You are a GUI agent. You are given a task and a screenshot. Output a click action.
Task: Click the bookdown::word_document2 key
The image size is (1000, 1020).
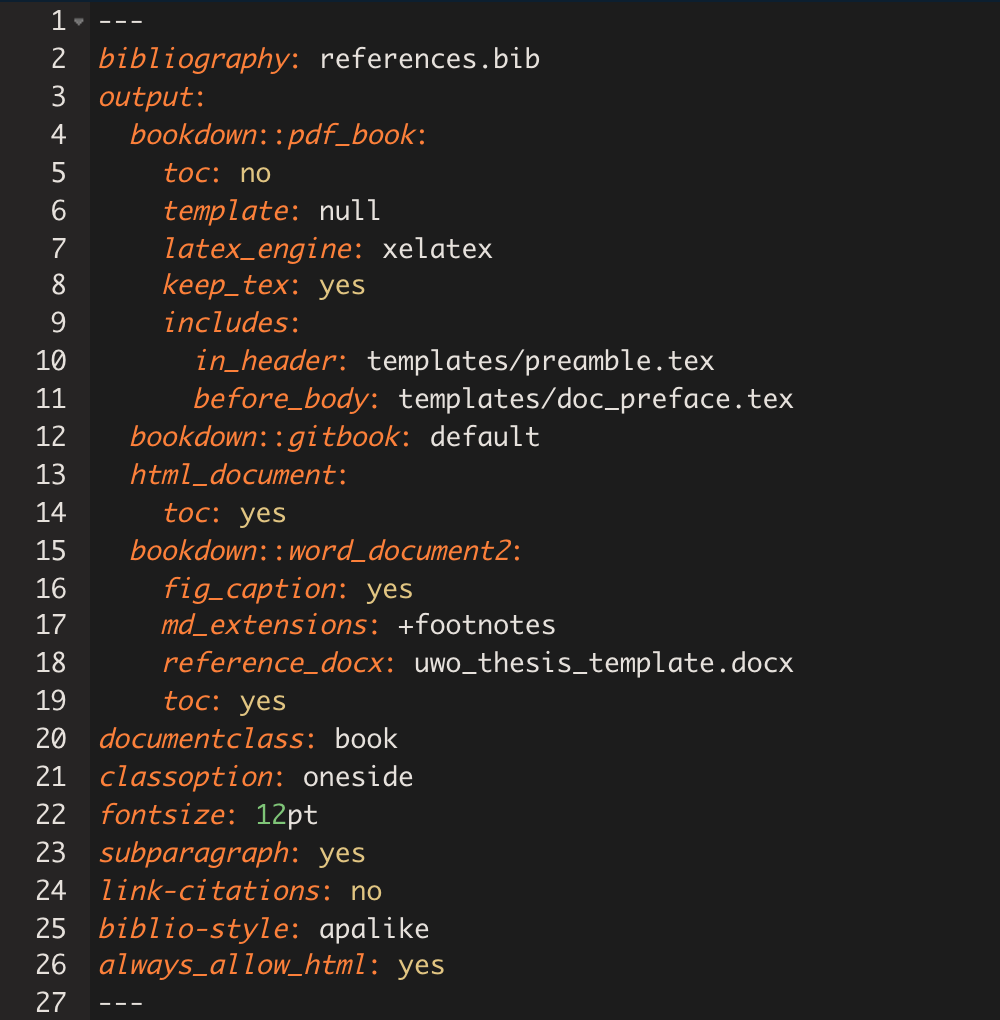click(x=320, y=551)
